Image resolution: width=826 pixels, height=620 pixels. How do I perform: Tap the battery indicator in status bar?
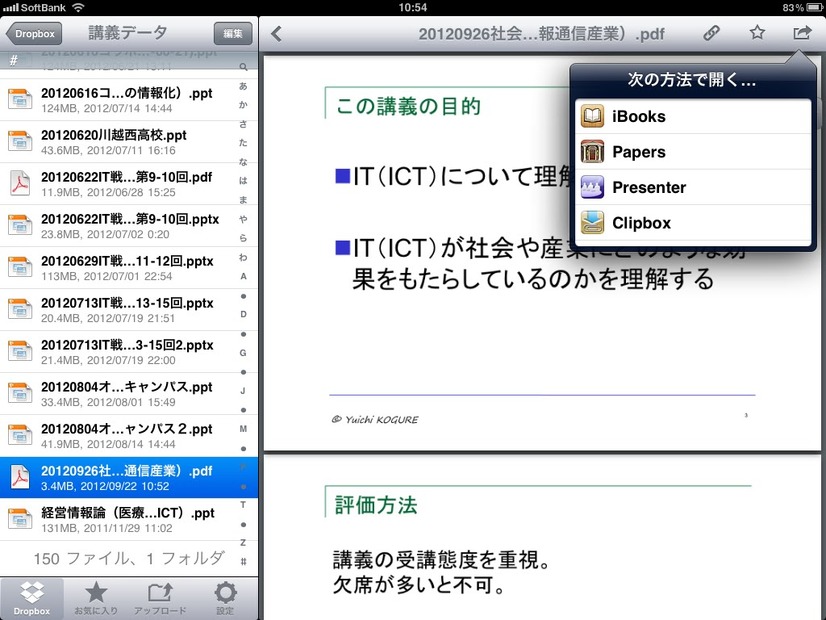coord(814,7)
